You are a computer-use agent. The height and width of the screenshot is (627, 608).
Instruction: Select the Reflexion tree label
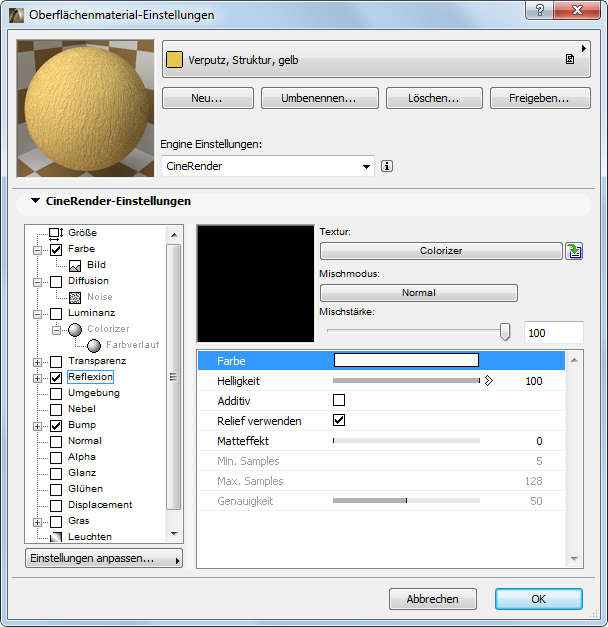point(90,377)
